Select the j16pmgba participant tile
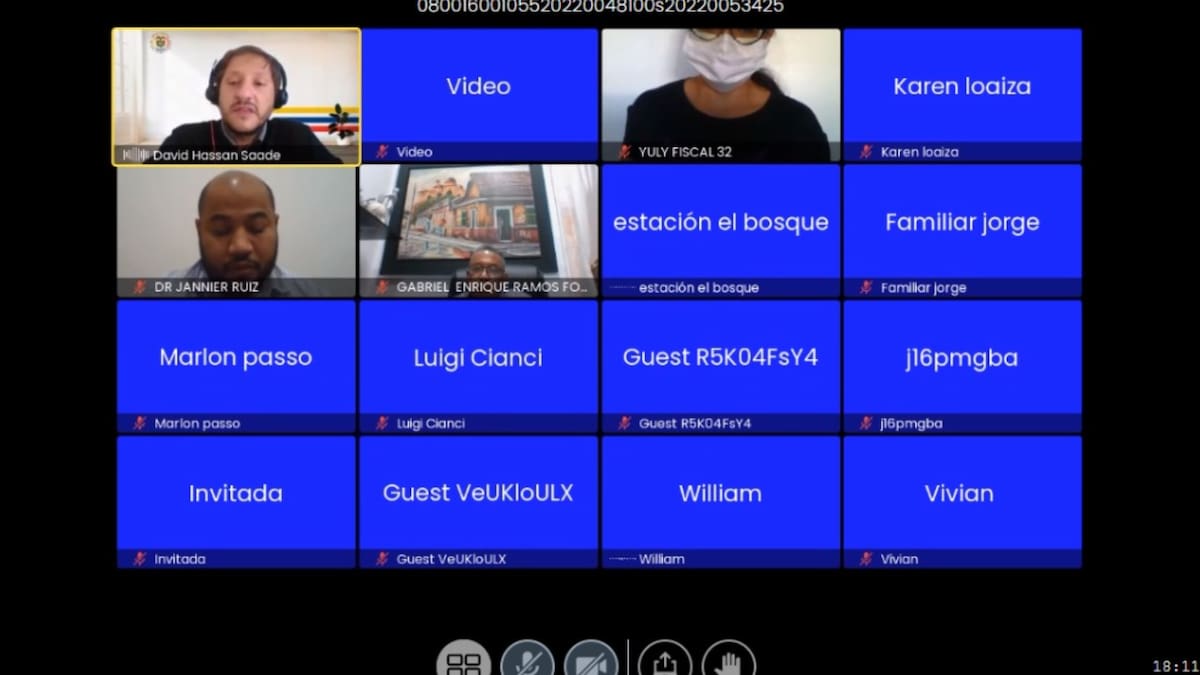This screenshot has height=675, width=1200. pos(962,358)
